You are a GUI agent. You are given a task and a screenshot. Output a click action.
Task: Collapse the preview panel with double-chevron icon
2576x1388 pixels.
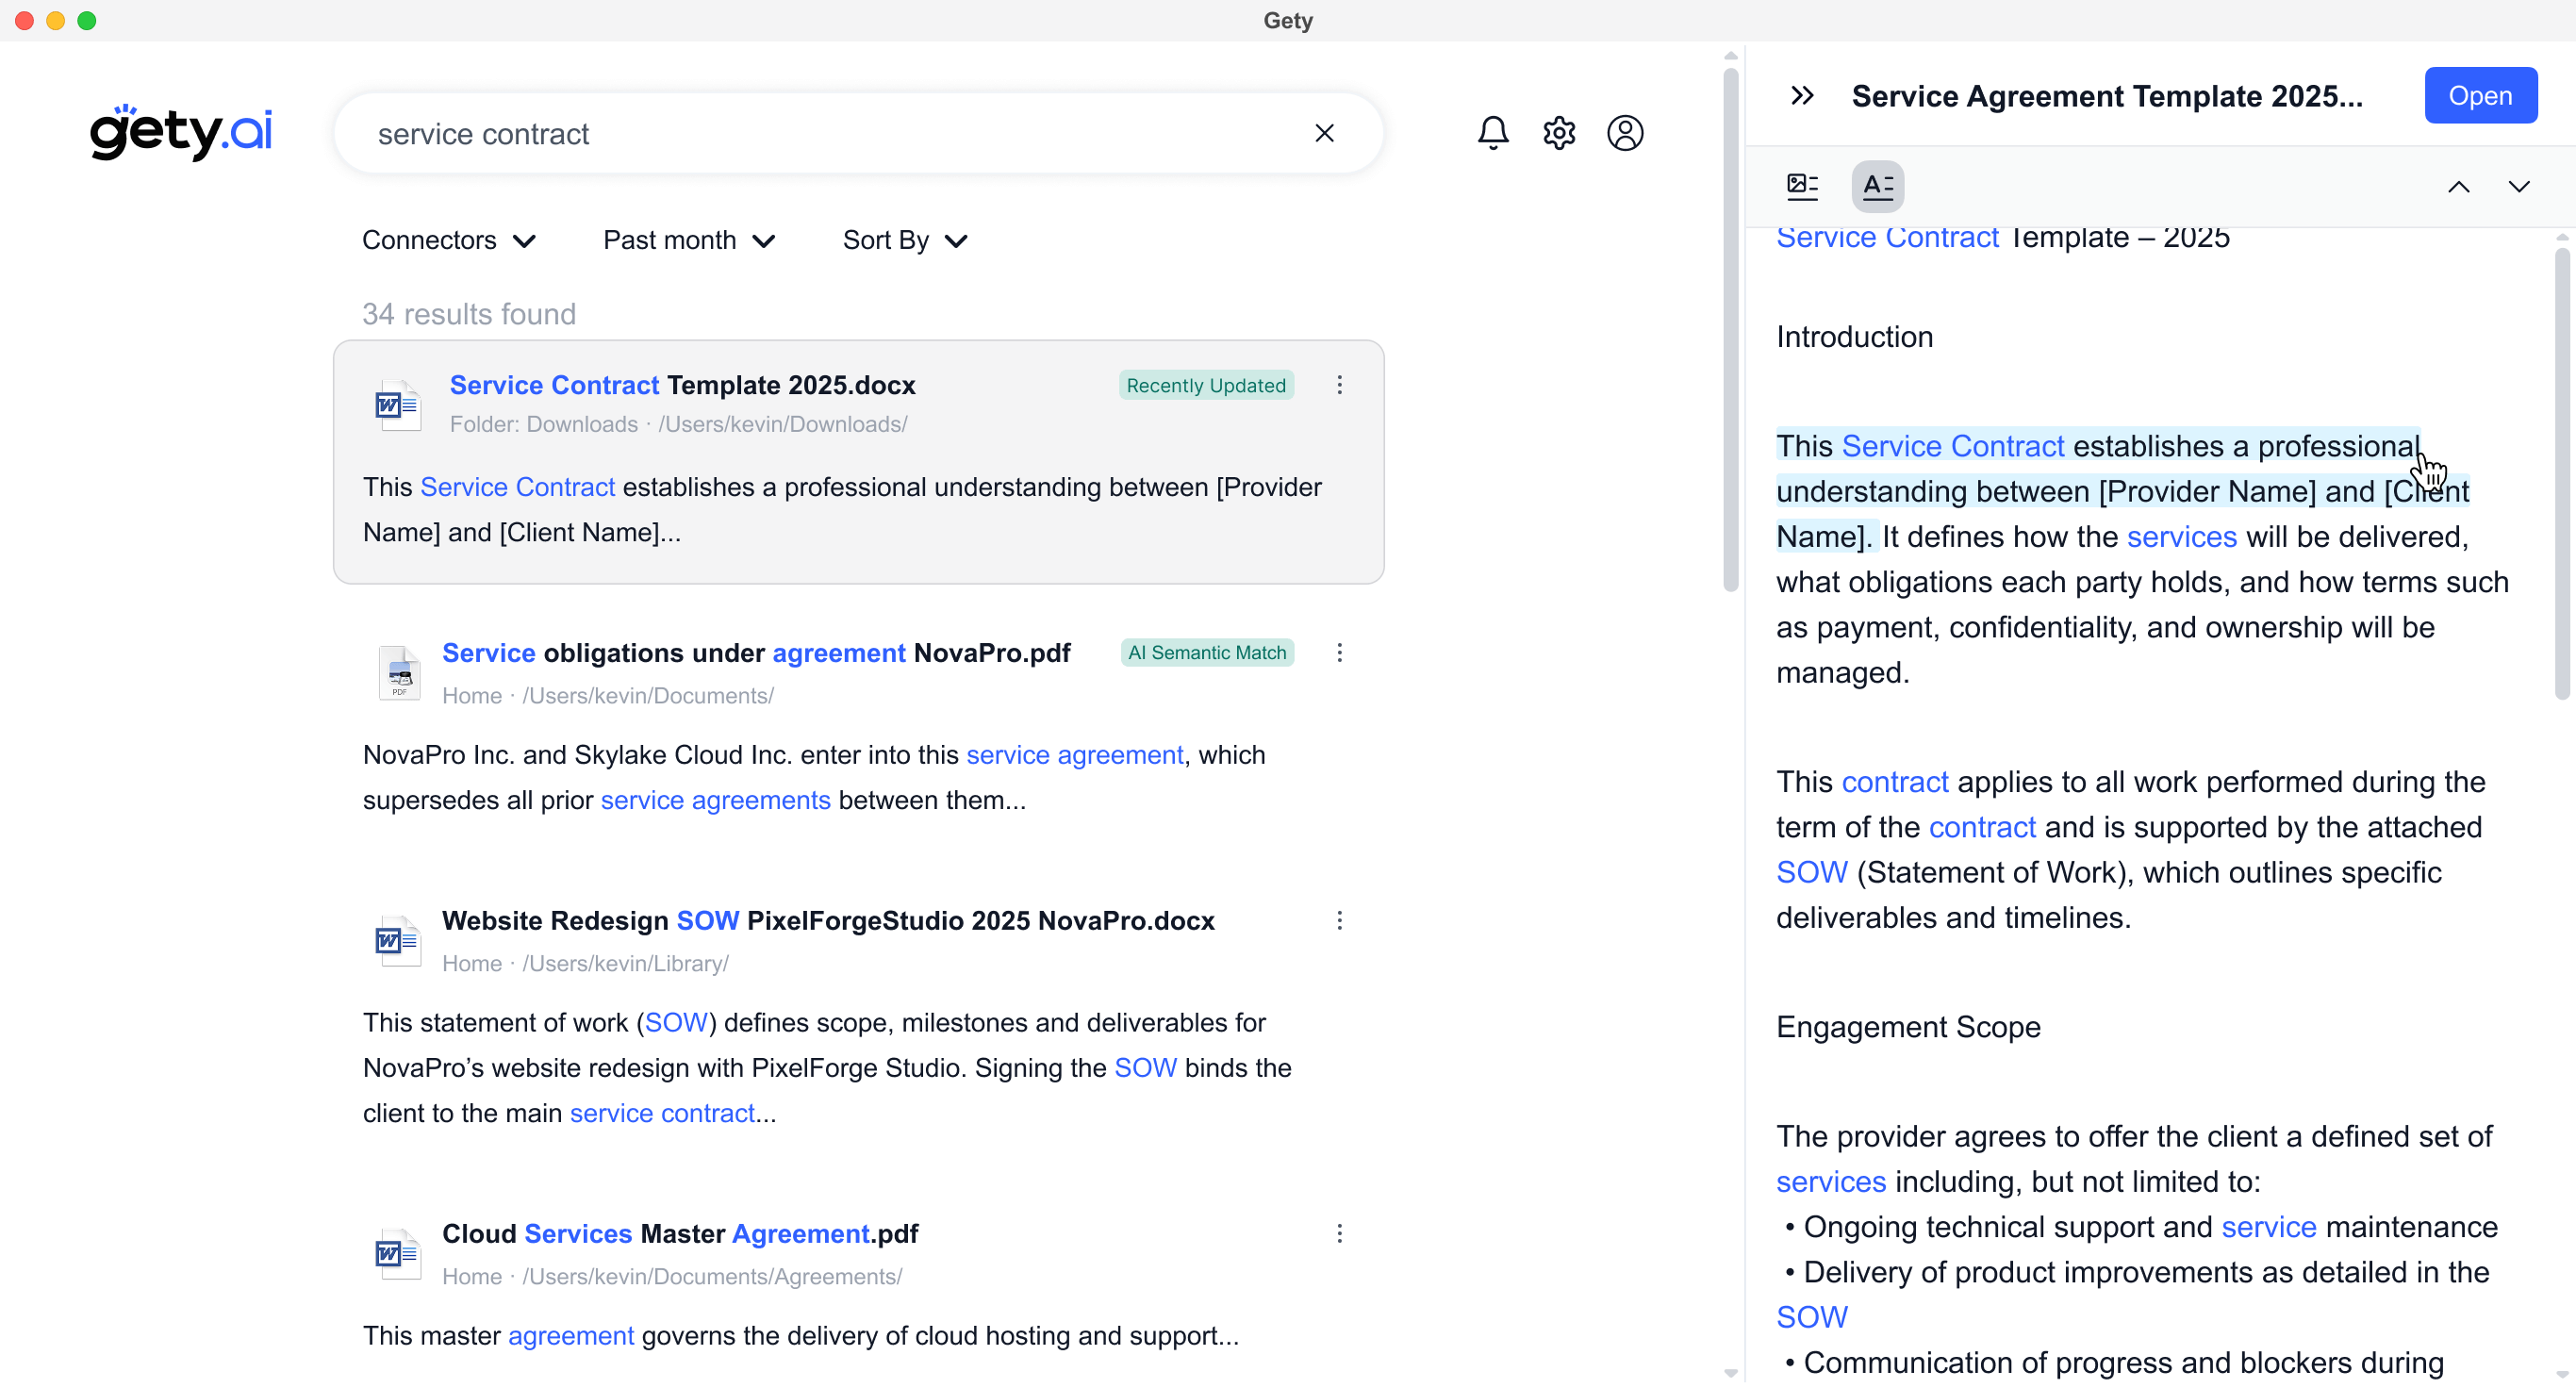tap(1802, 96)
